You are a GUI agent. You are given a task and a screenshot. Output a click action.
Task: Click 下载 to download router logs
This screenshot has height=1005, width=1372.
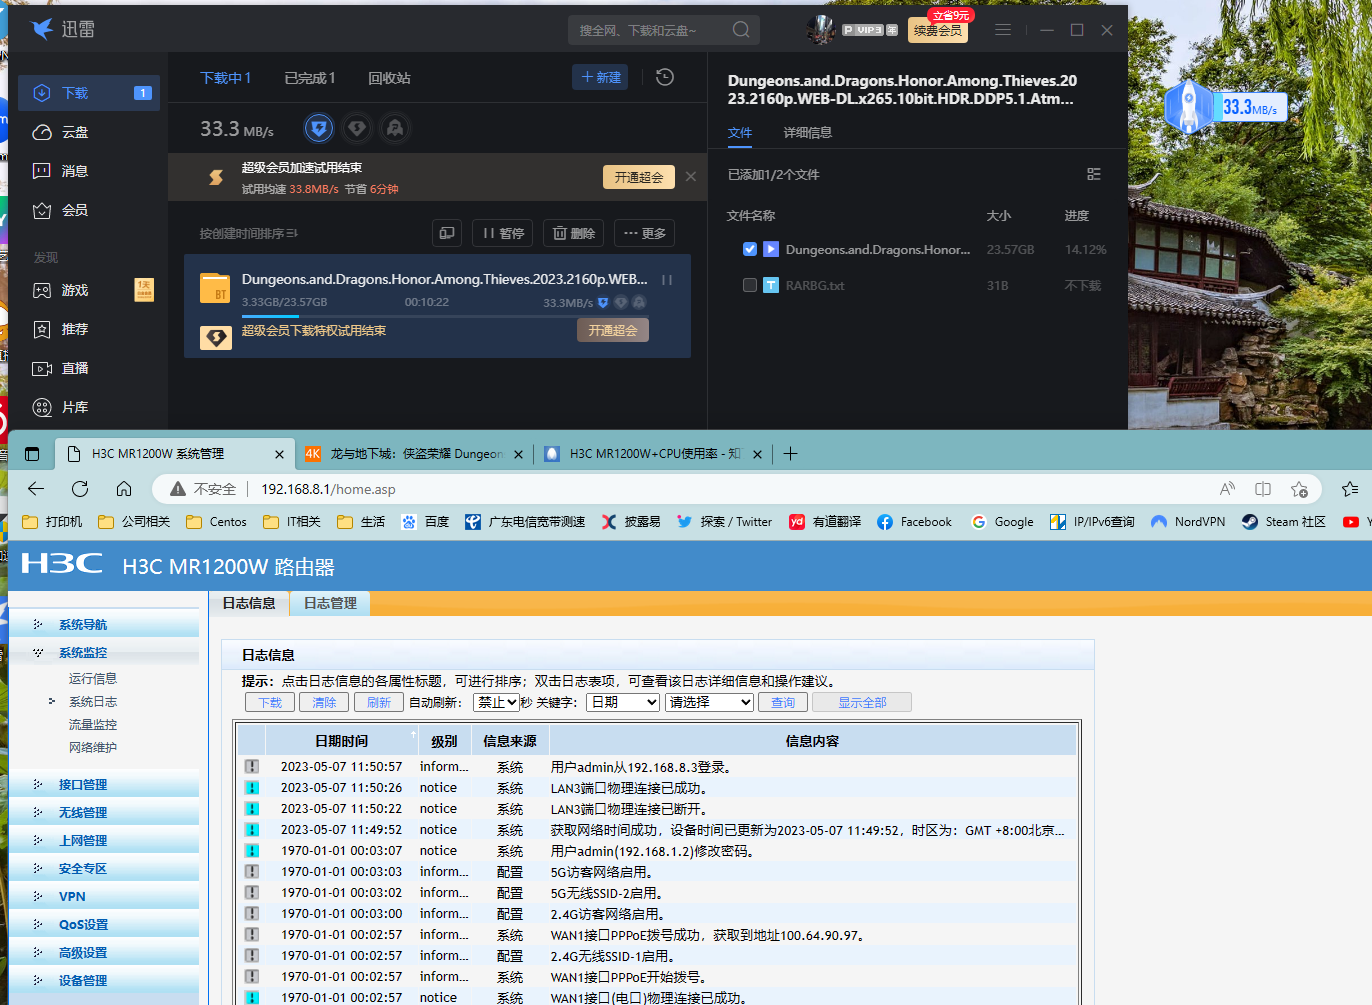point(270,702)
